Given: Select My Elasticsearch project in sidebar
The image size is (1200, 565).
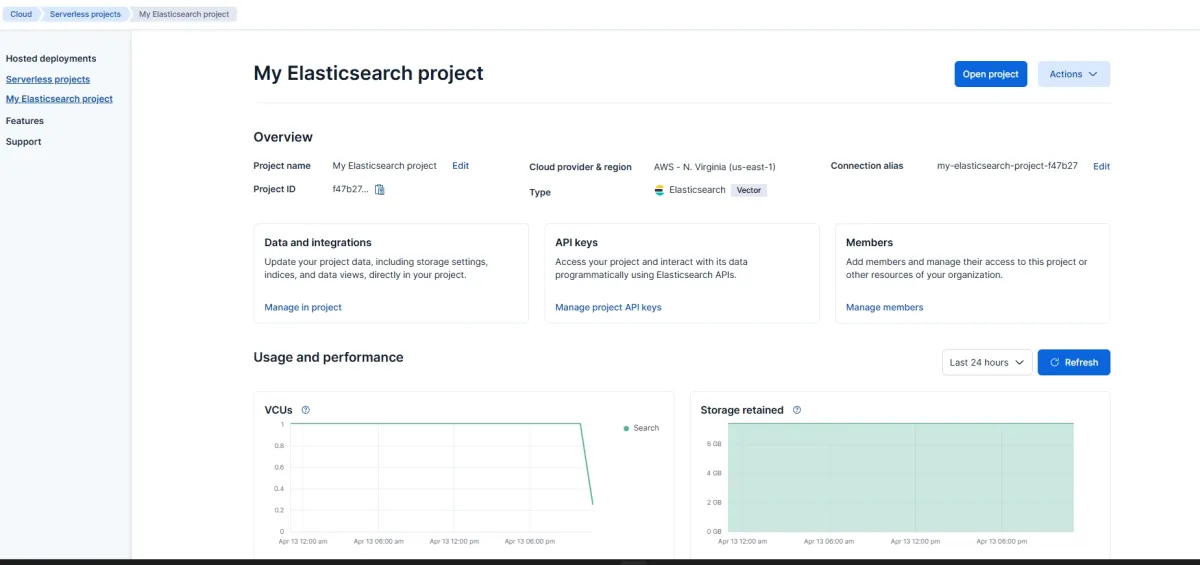Looking at the screenshot, I should tap(59, 99).
